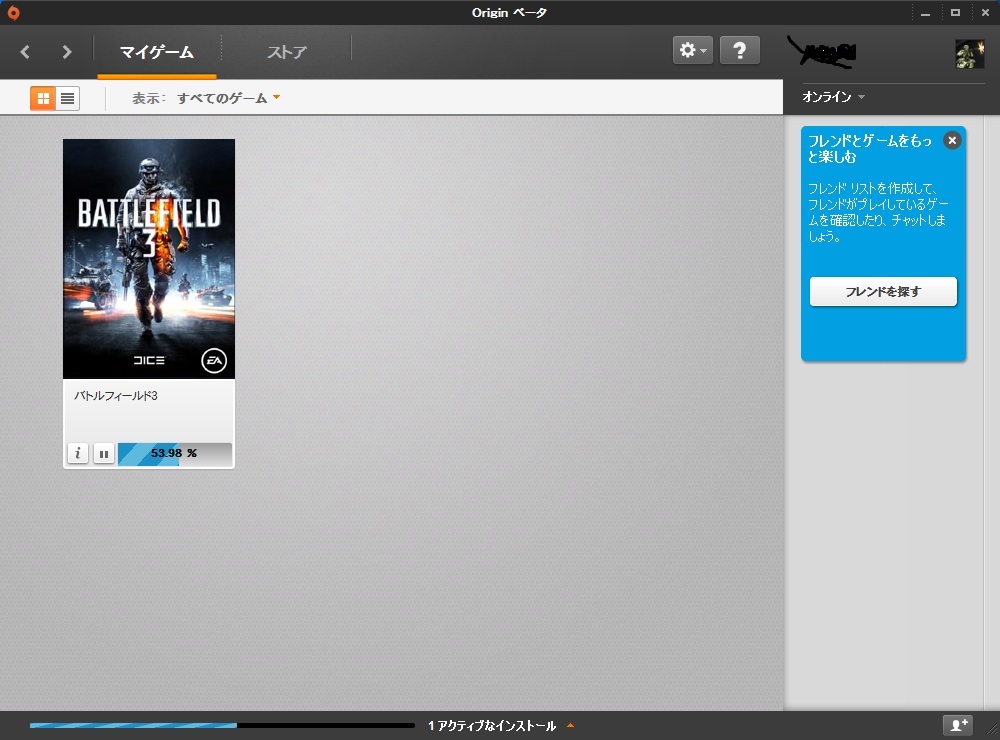The height and width of the screenshot is (740, 1000).
Task: Close the Origin window
Action: (985, 13)
